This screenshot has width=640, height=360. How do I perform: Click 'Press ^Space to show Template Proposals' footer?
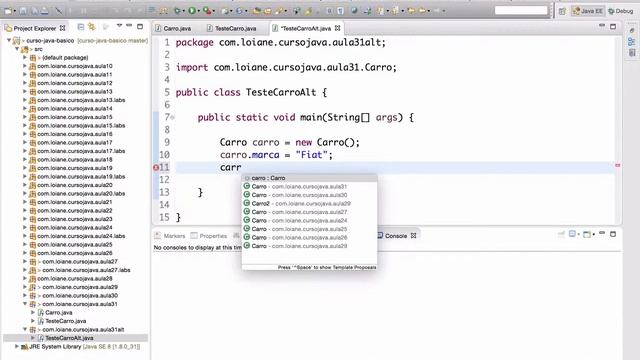327,267
